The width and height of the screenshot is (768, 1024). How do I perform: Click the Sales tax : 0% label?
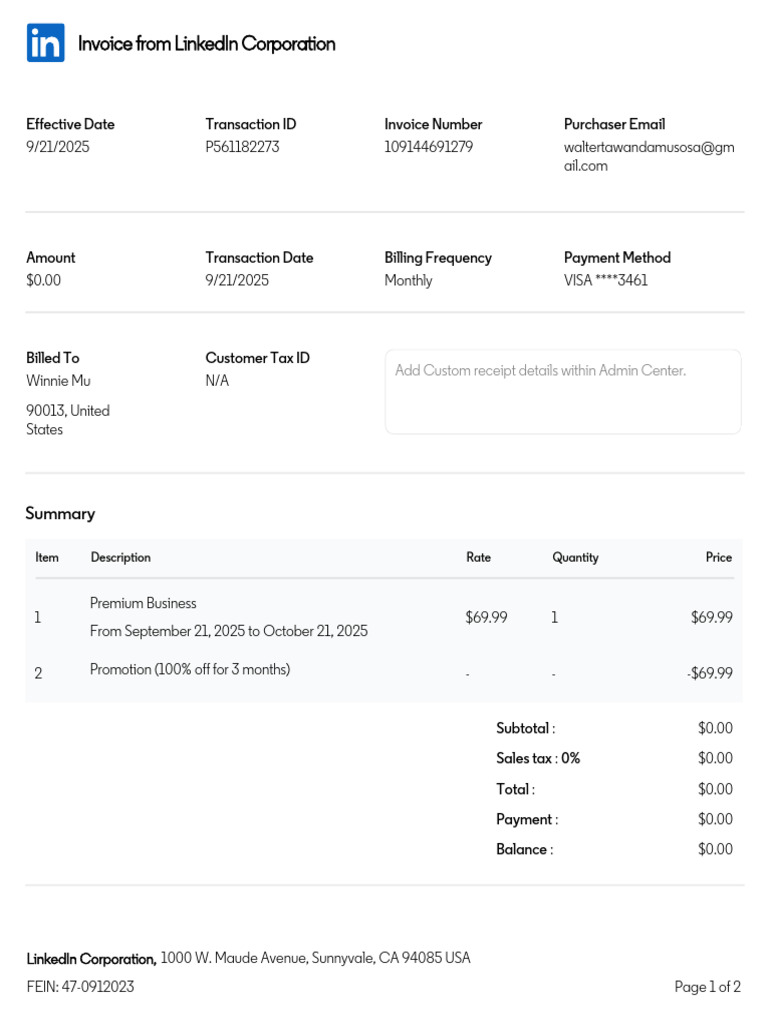[538, 758]
